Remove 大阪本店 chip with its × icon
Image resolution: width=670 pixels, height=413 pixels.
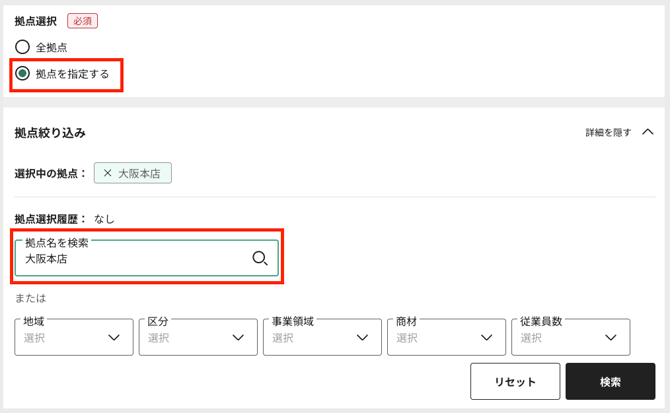coord(108,173)
